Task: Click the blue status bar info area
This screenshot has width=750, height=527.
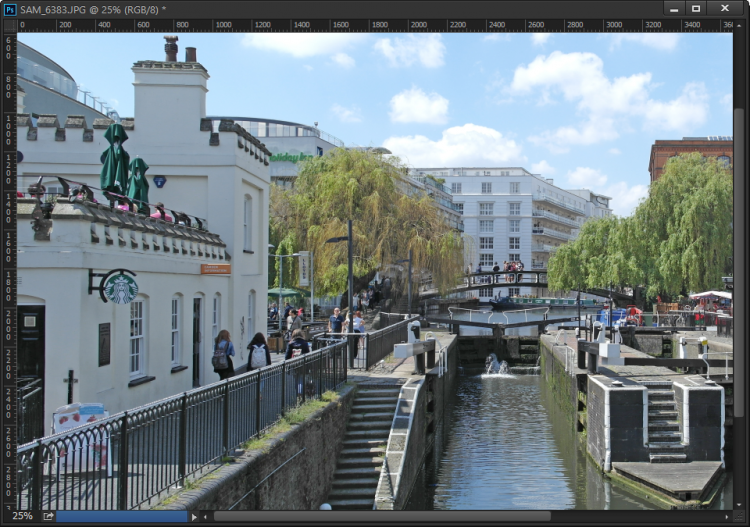Action: (122, 516)
